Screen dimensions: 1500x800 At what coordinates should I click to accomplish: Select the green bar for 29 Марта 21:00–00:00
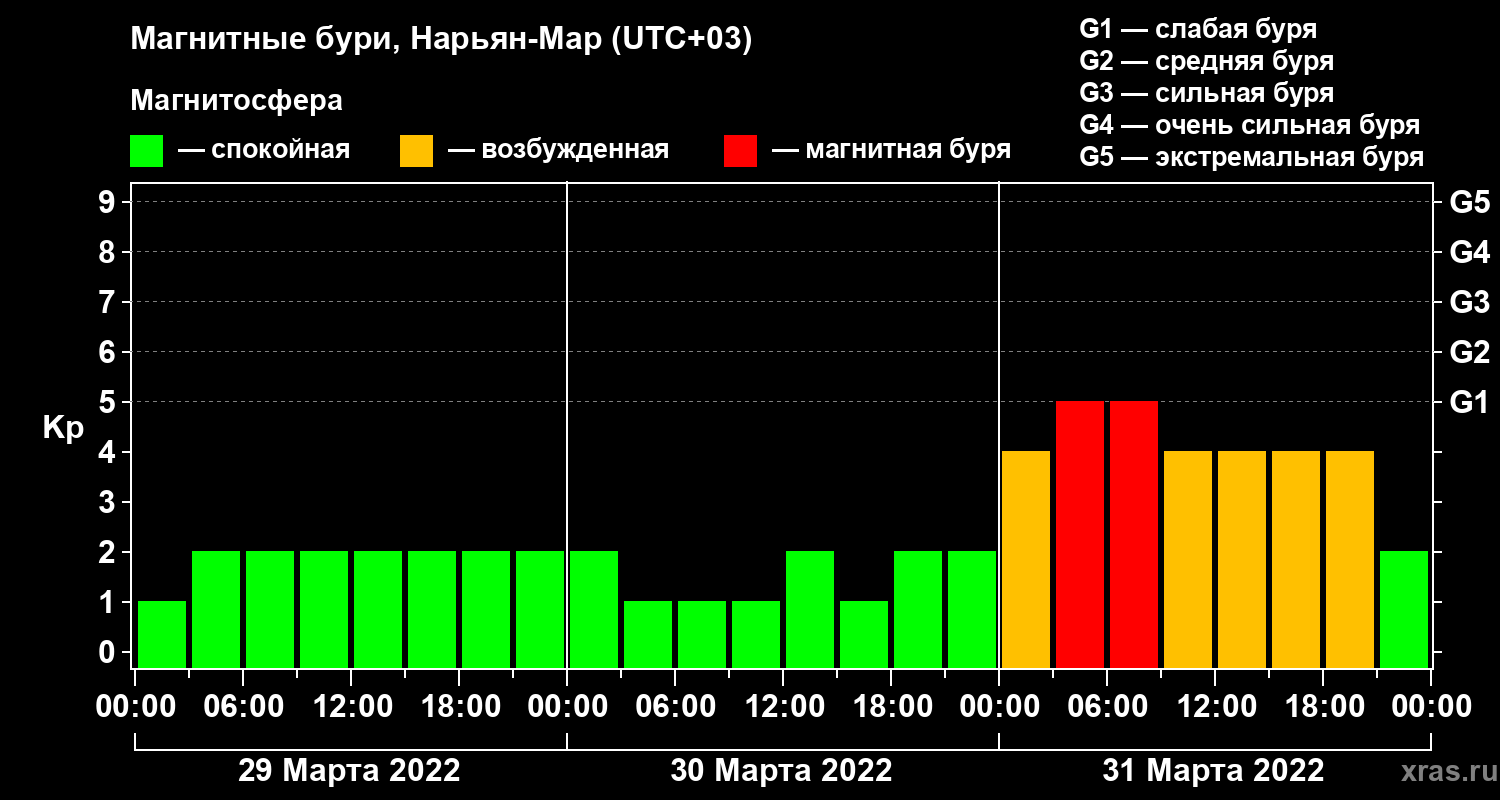(540, 609)
